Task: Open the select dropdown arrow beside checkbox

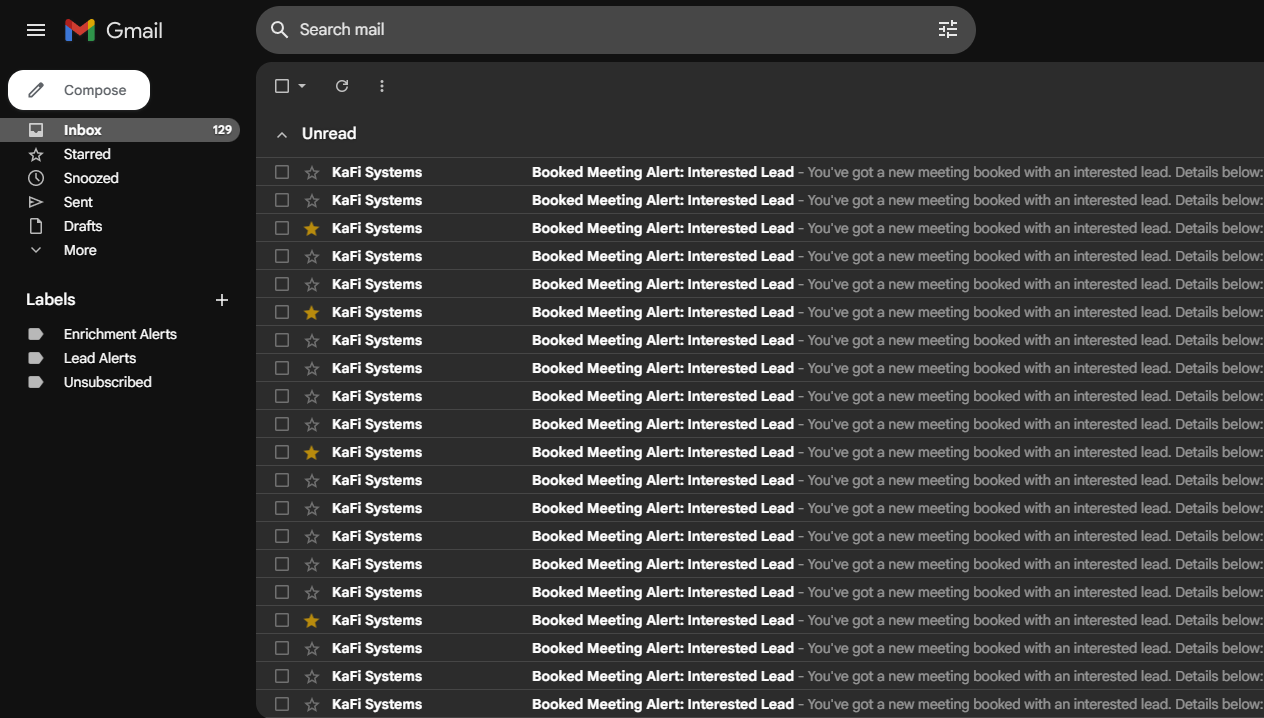Action: [x=302, y=86]
